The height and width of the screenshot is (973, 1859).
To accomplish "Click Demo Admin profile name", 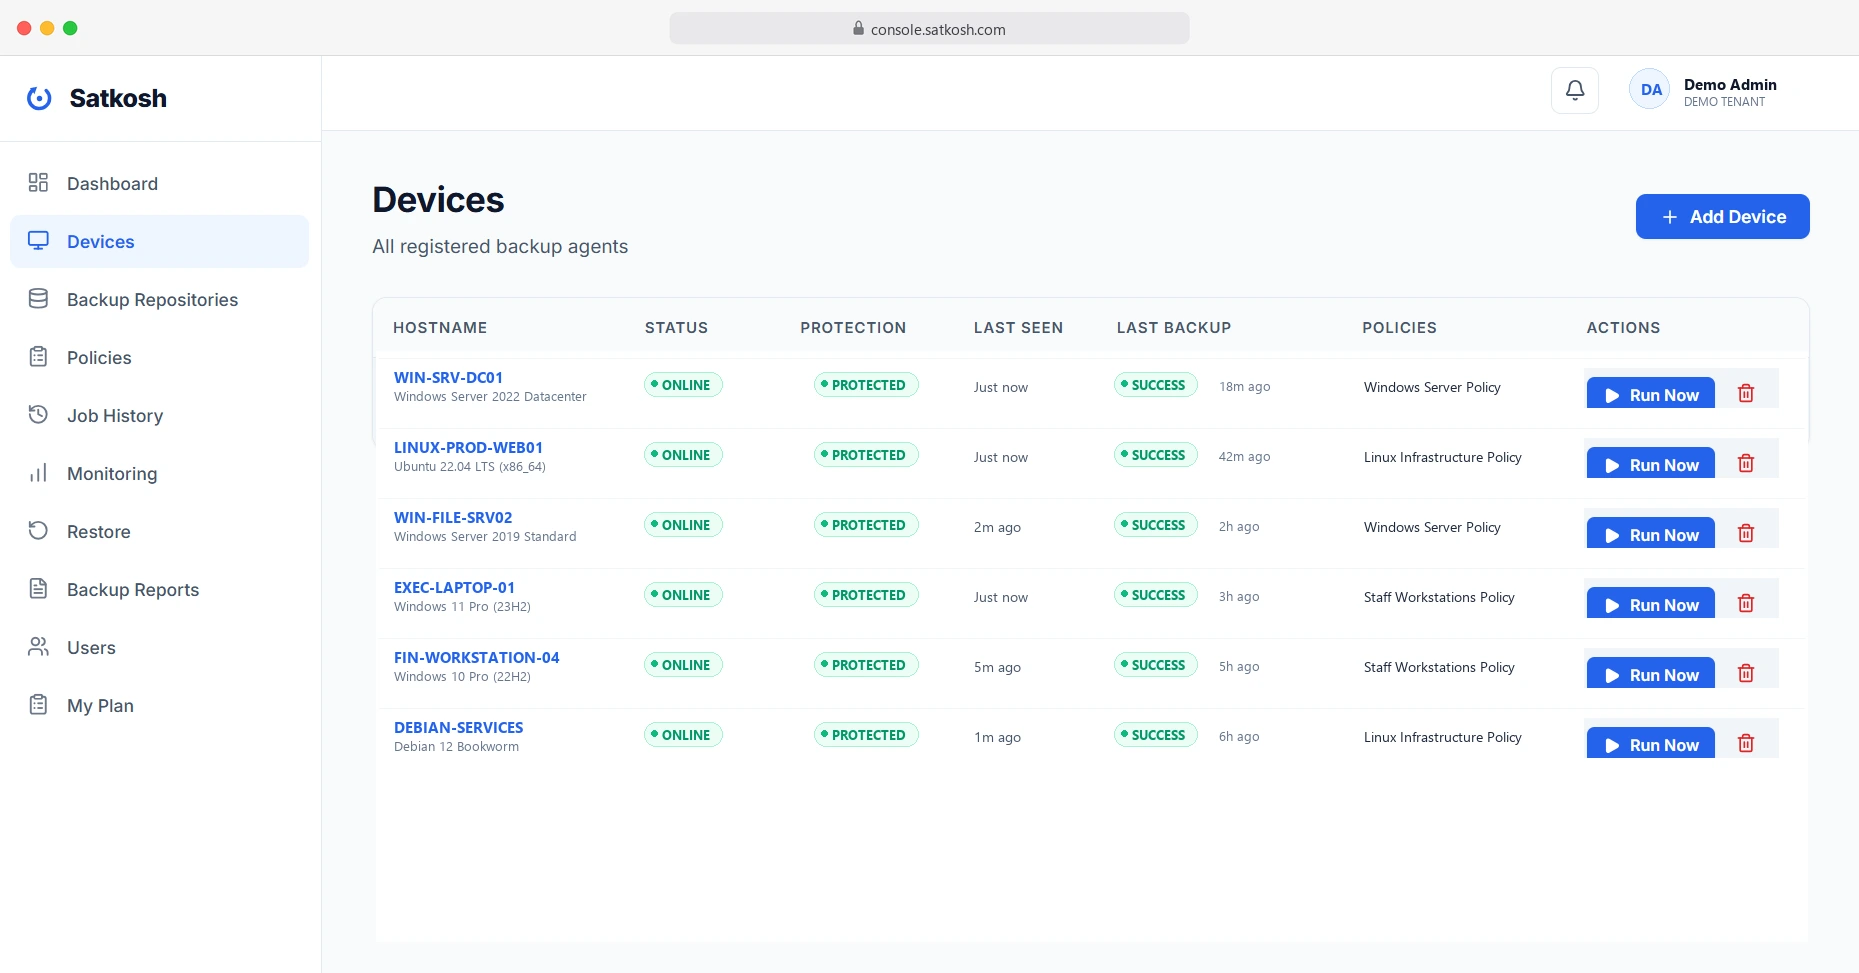I will pos(1730,84).
